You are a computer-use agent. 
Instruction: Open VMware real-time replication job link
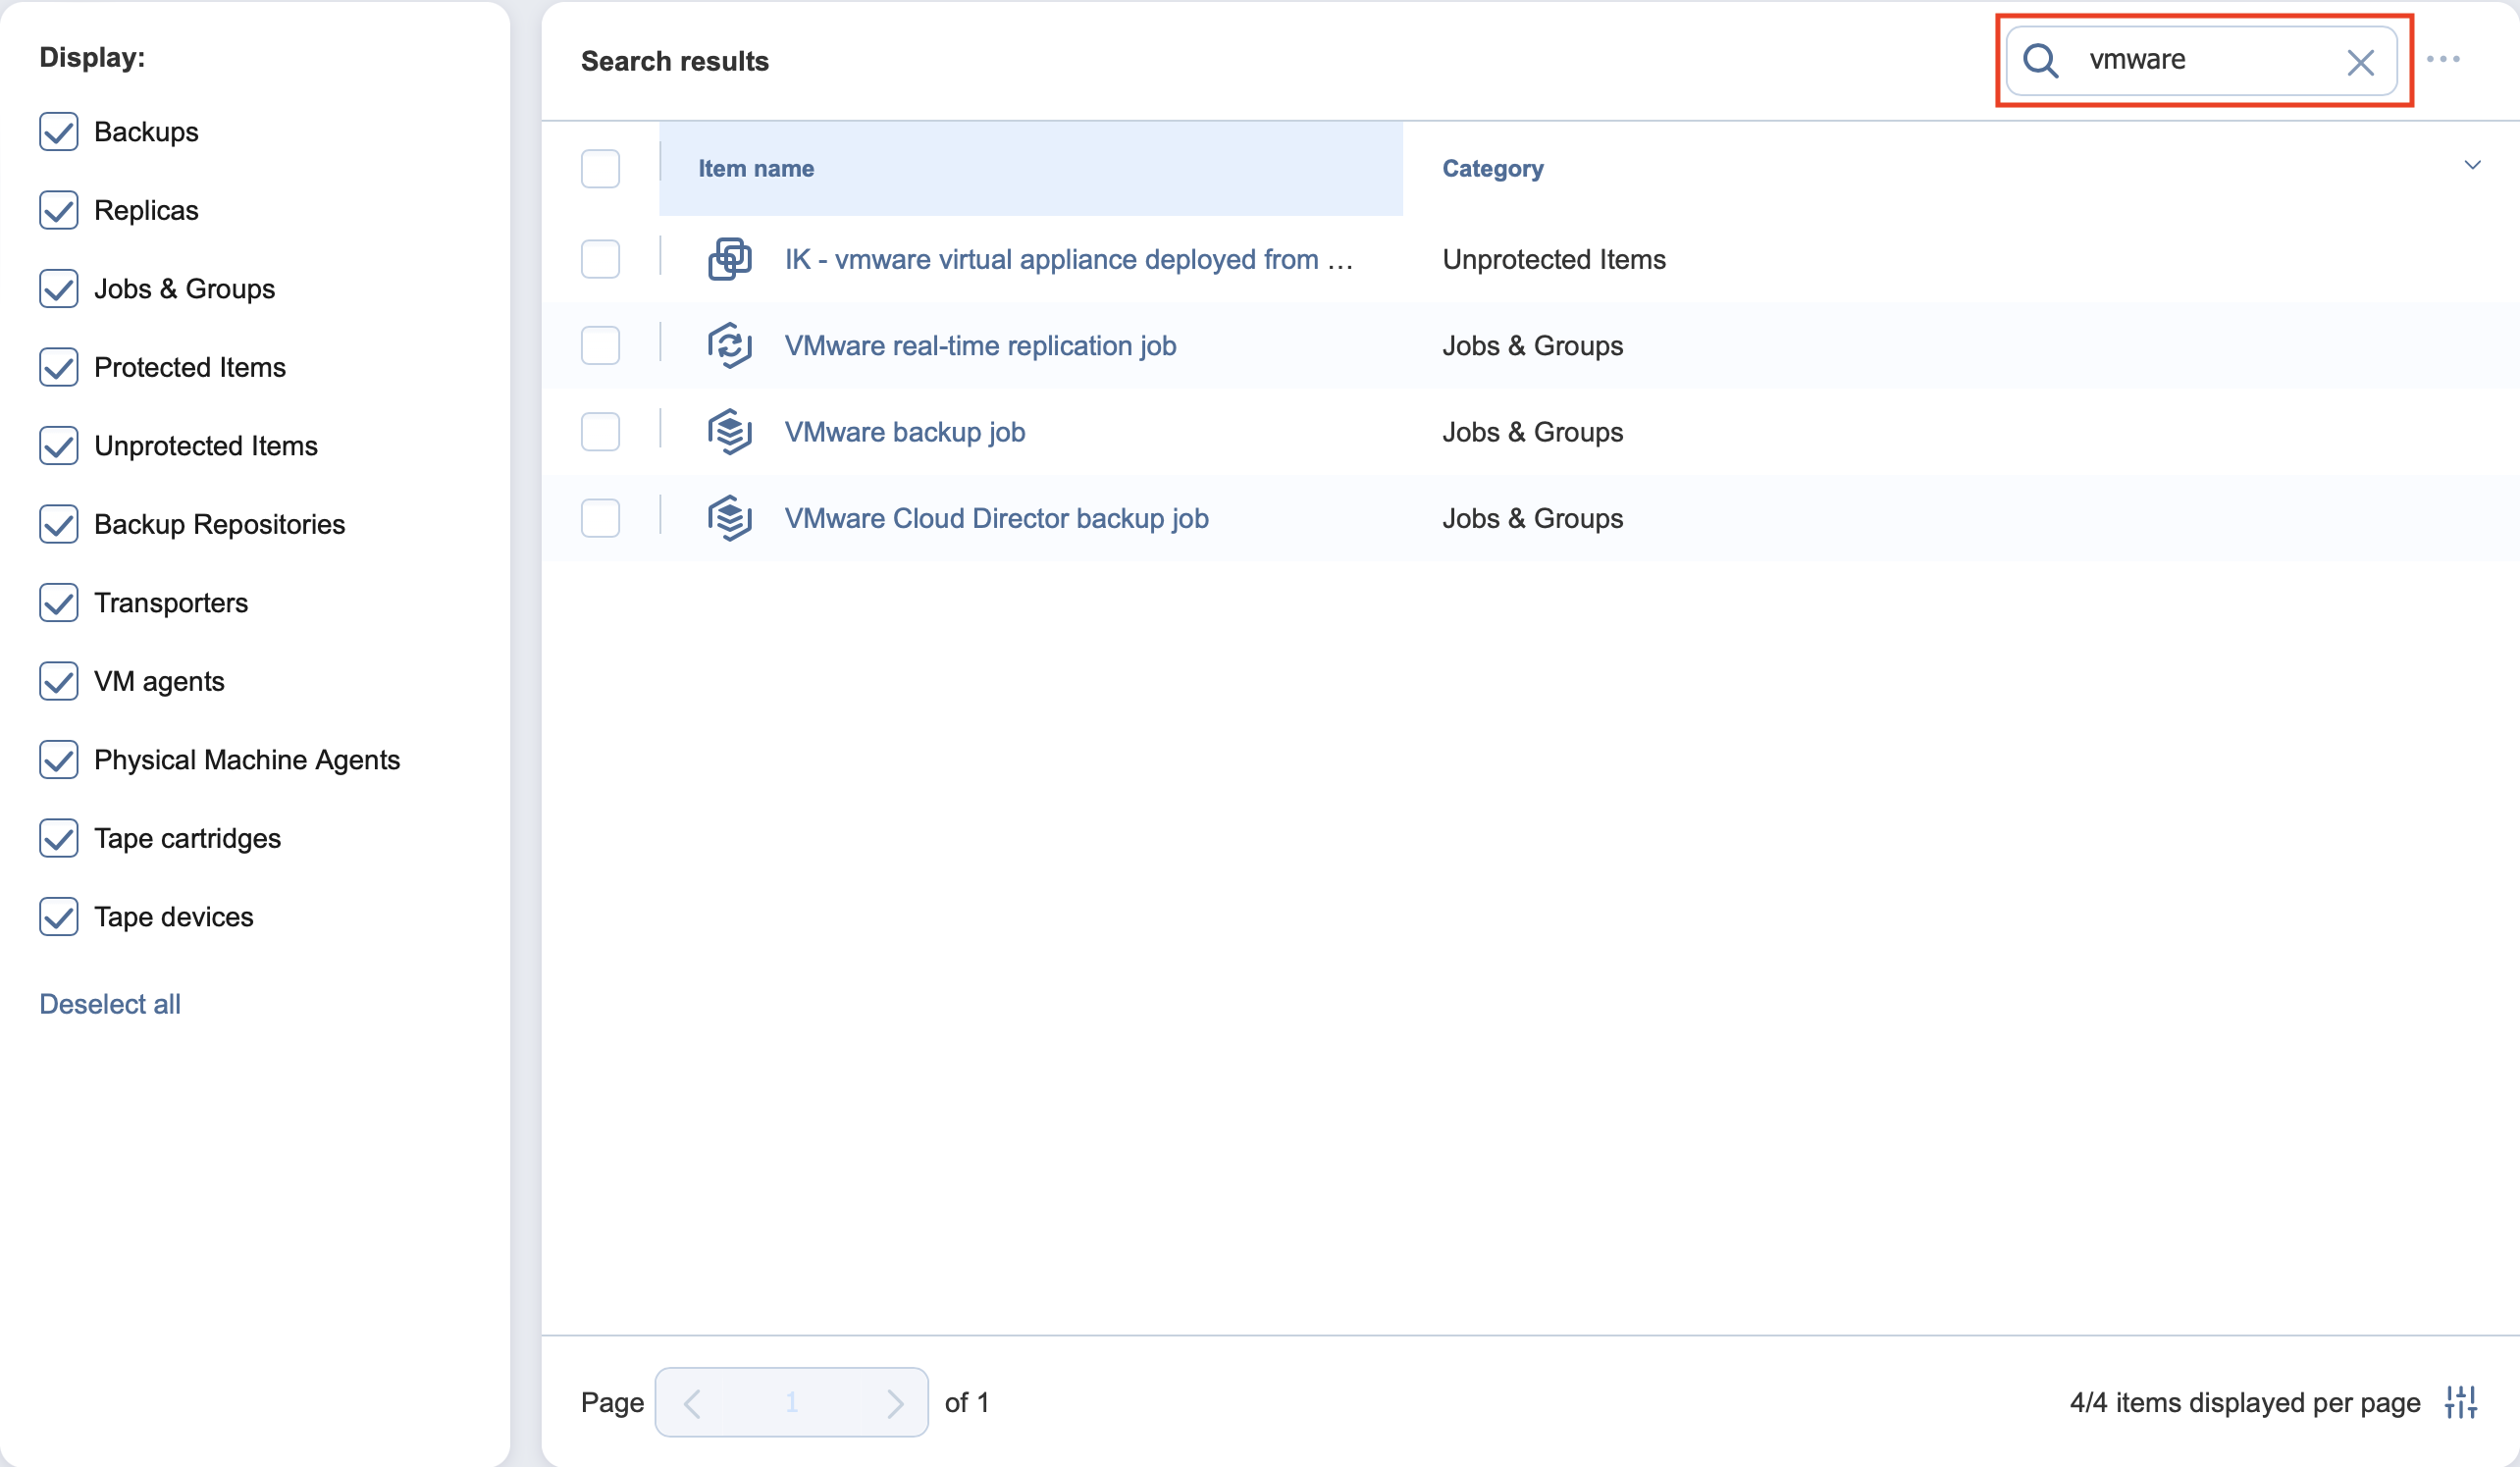[x=980, y=345]
